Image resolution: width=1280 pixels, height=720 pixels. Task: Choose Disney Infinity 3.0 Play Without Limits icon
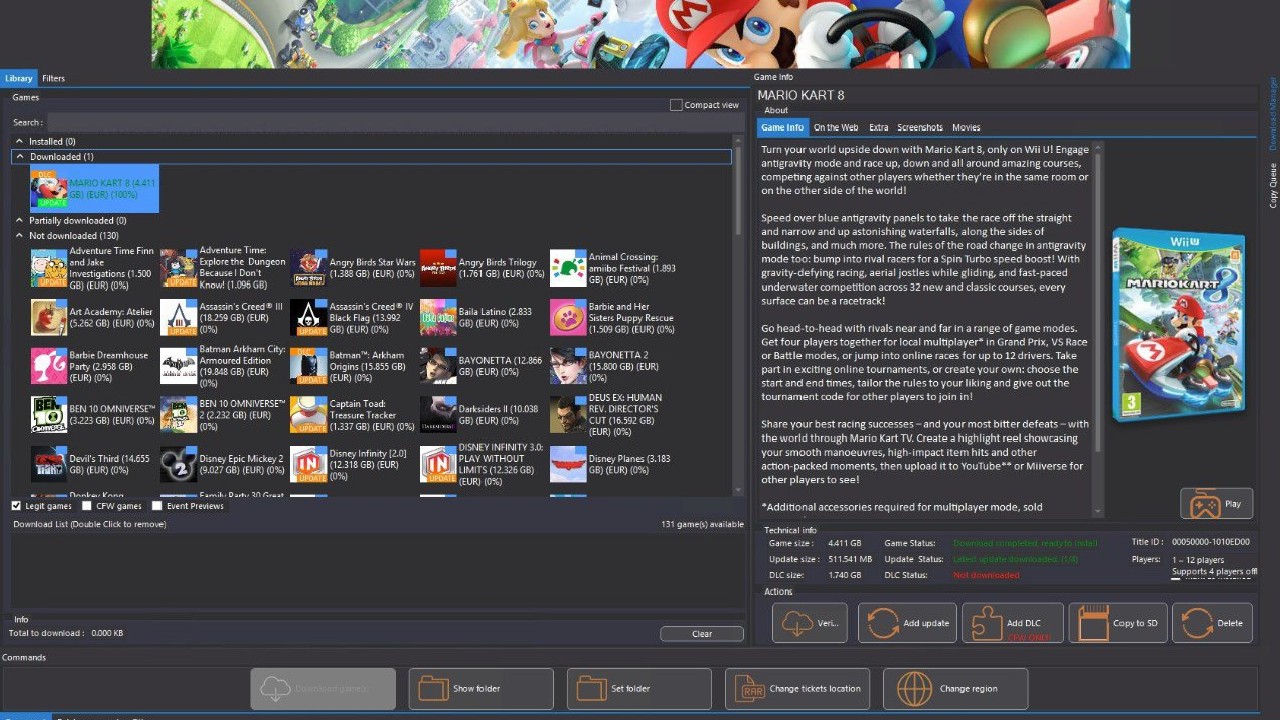tap(438, 464)
